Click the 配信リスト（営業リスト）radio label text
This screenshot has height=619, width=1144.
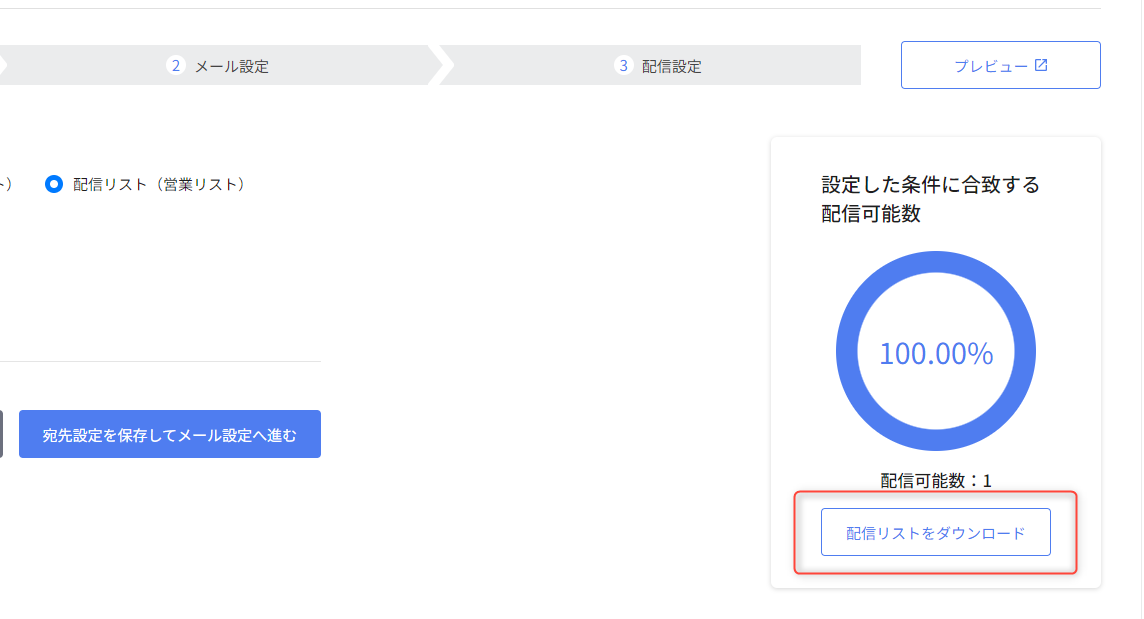159,185
